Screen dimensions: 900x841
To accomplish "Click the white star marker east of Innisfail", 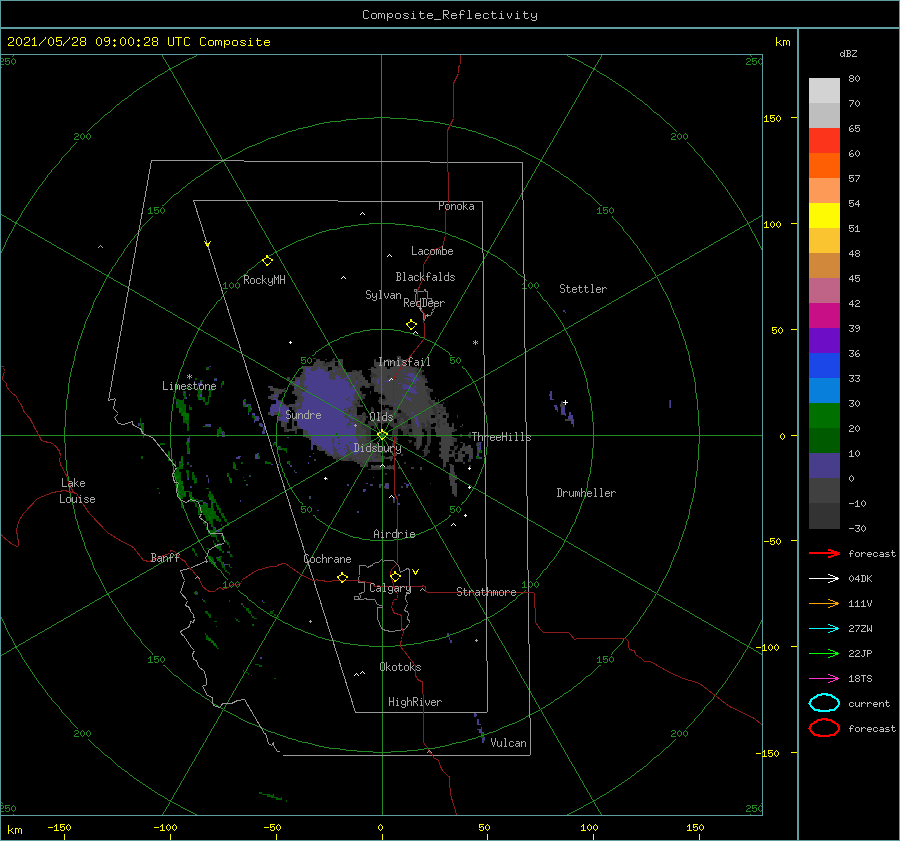I will tap(475, 343).
